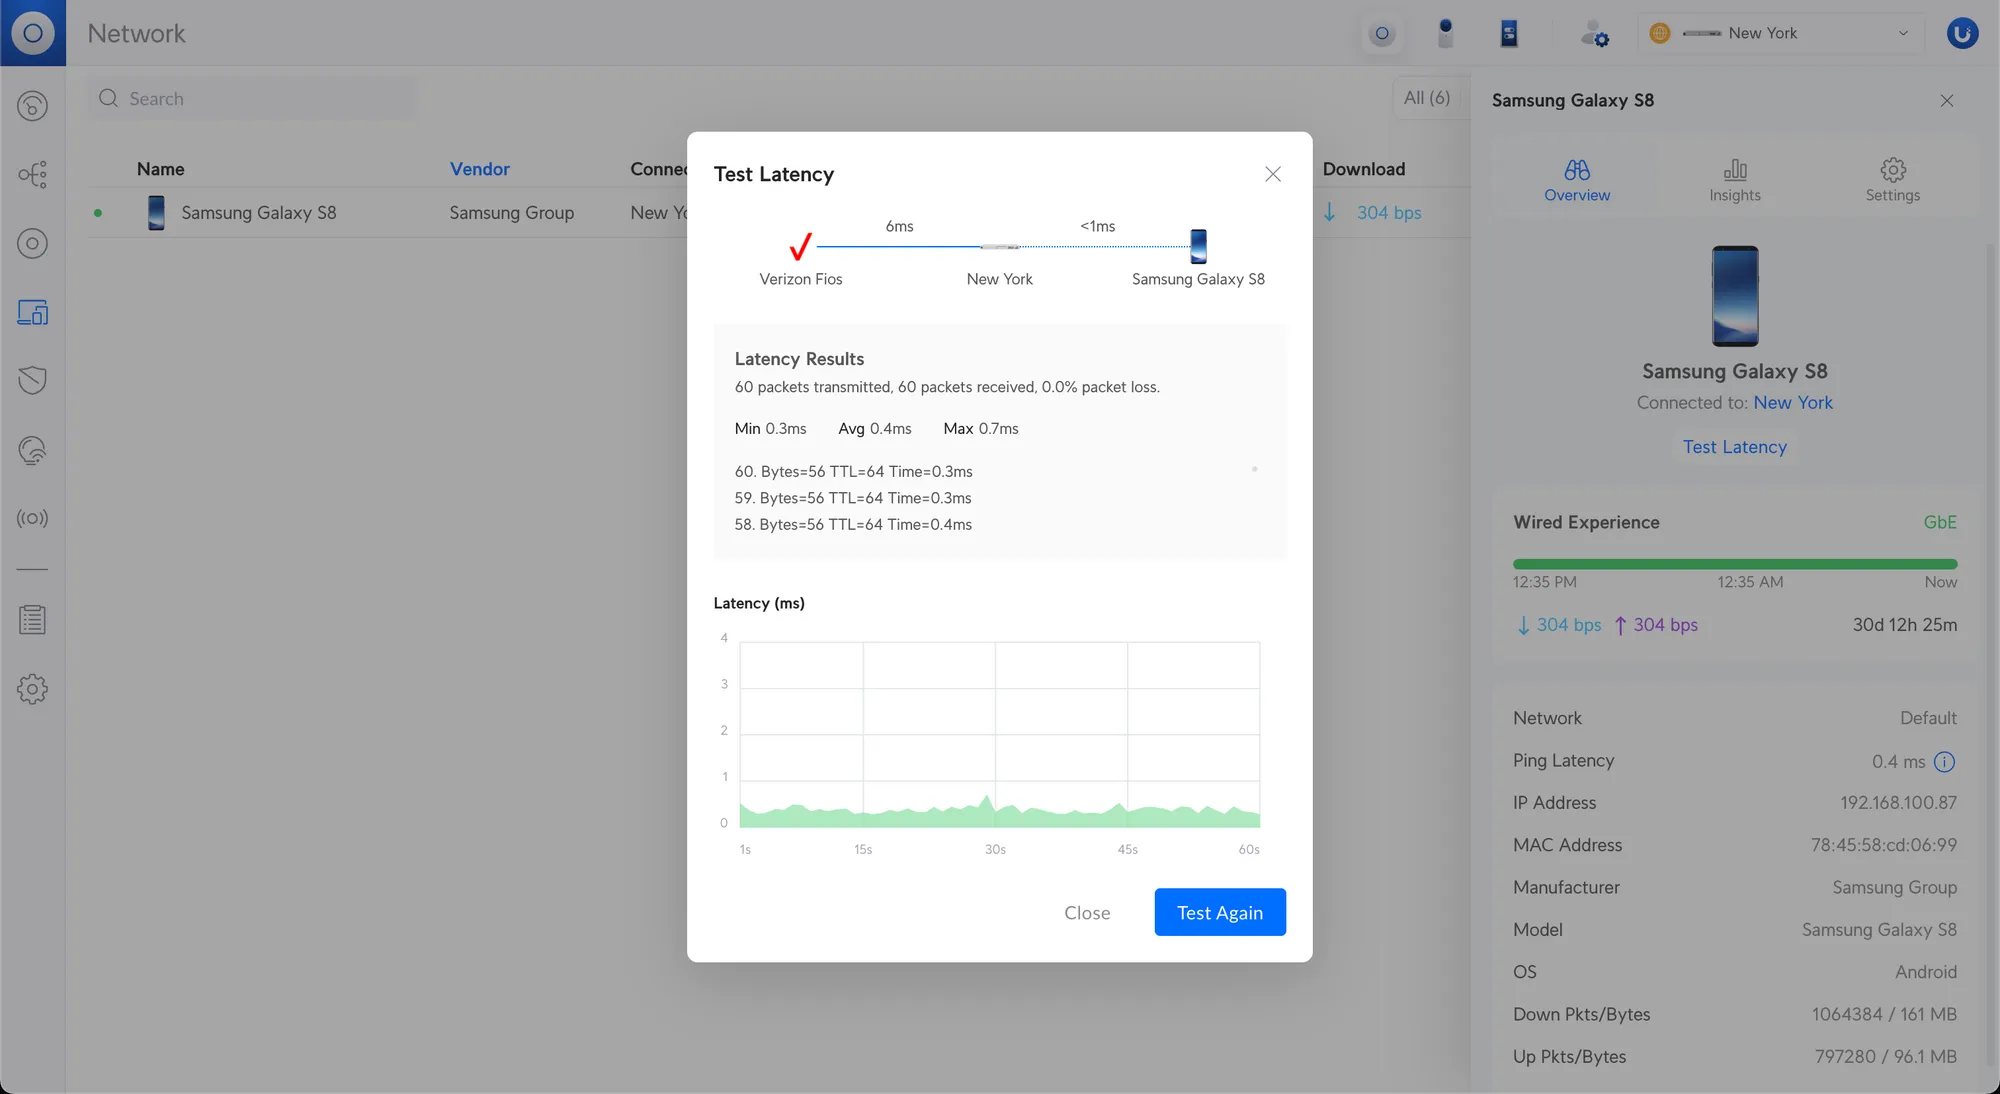Click Close in the Test Latency dialog
Image resolution: width=2000 pixels, height=1094 pixels.
point(1087,912)
